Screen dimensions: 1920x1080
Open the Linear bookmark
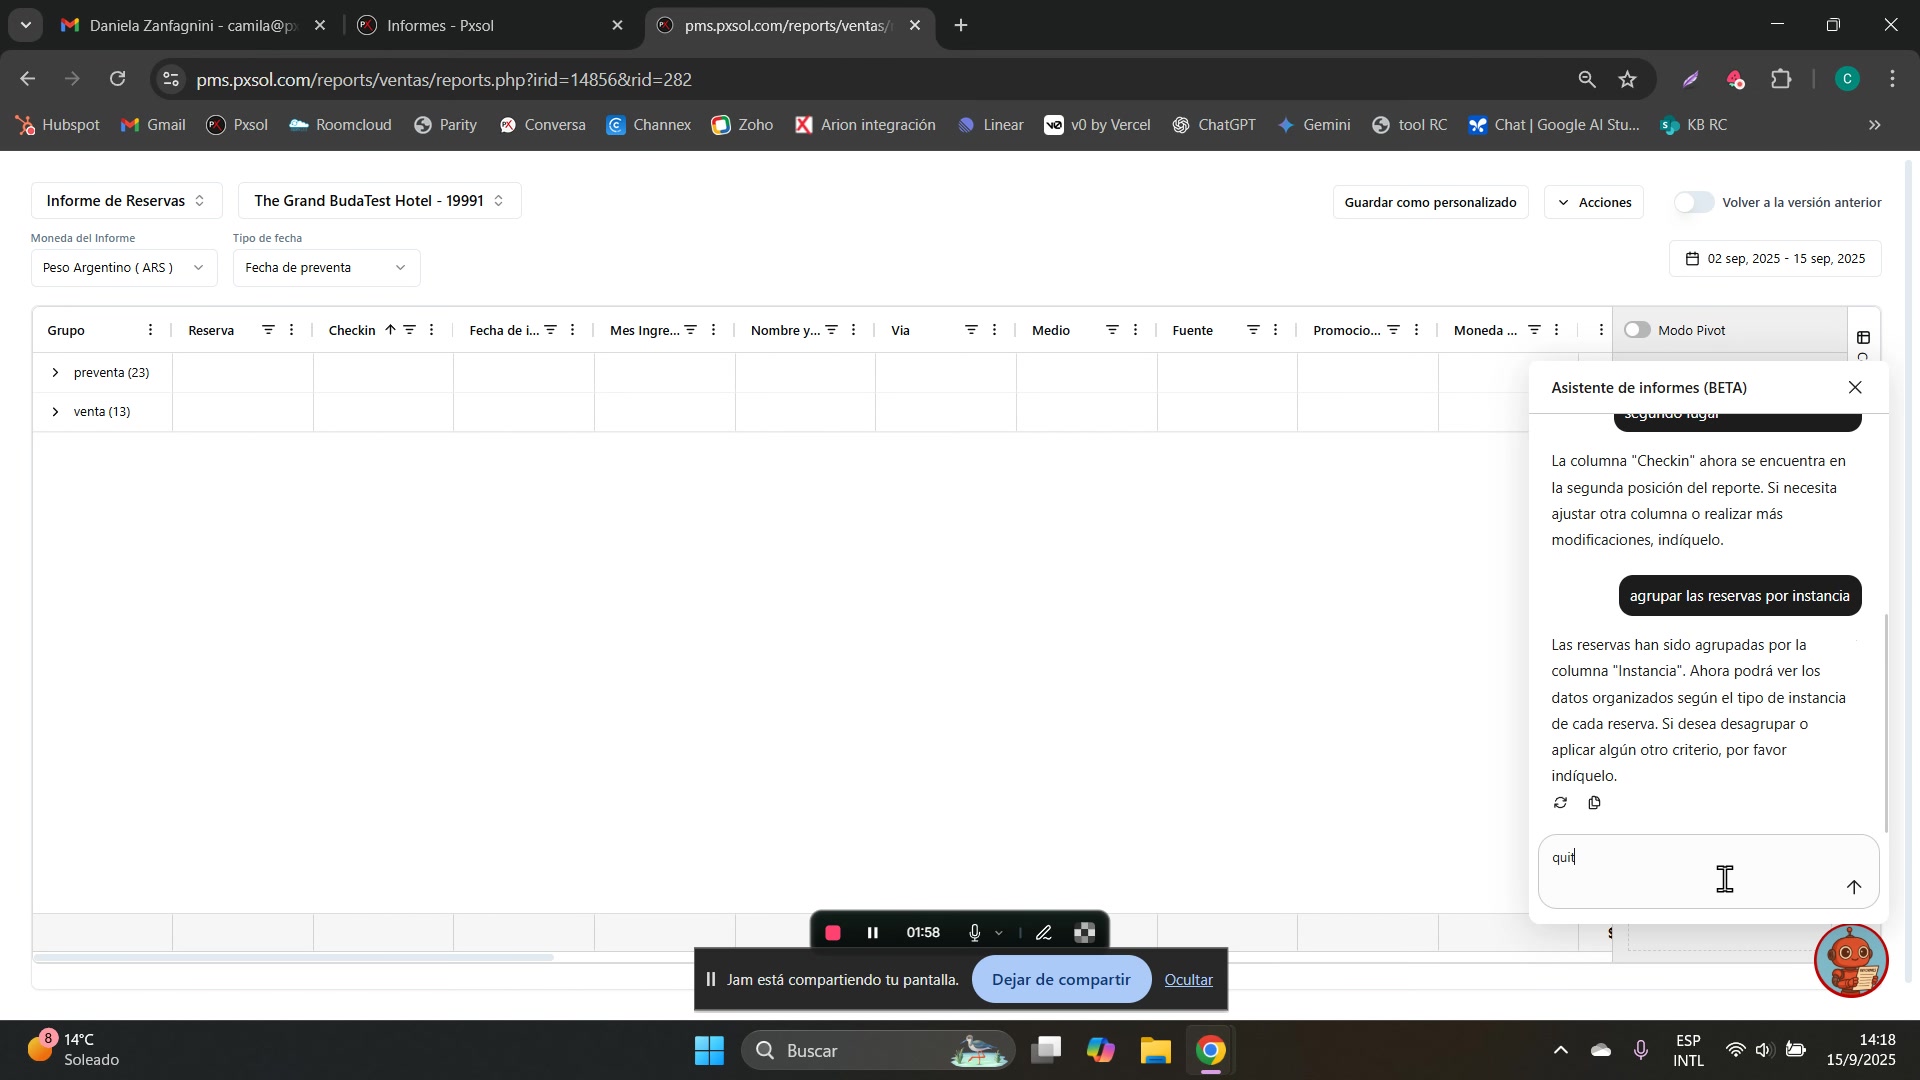point(990,125)
